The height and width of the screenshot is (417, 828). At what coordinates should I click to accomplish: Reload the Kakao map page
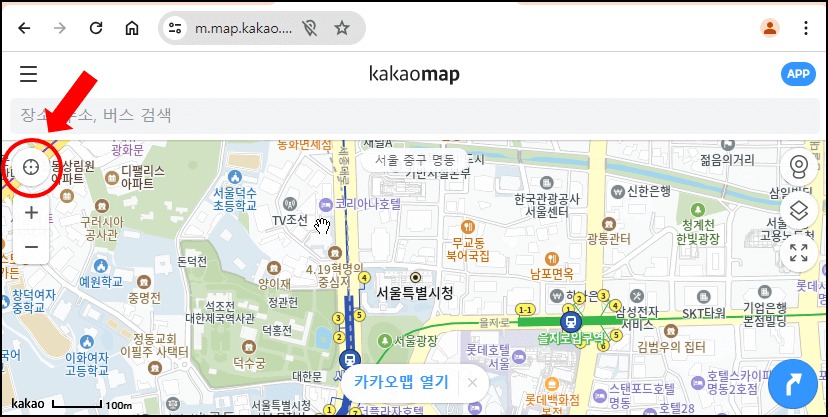click(x=96, y=28)
